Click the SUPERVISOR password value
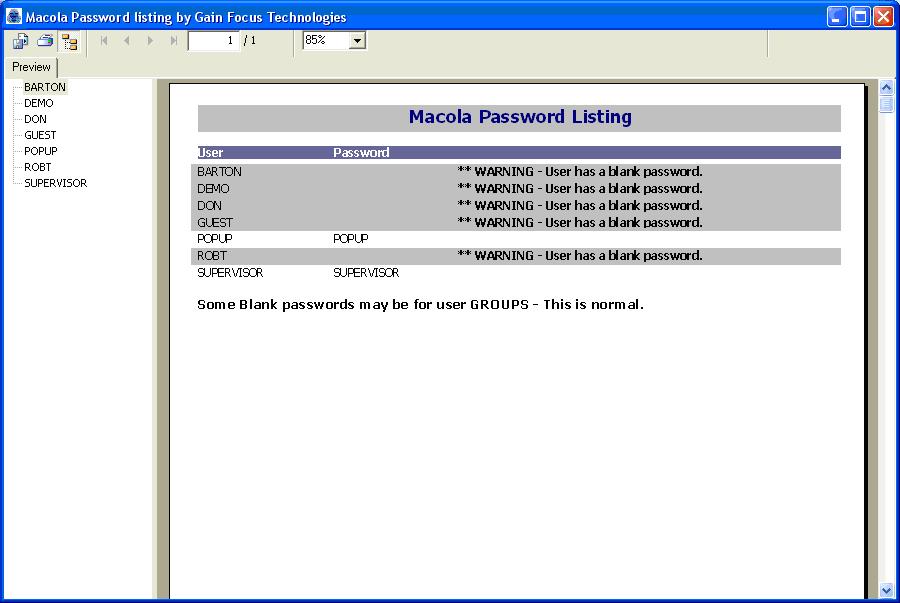The height and width of the screenshot is (603, 900). 366,273
